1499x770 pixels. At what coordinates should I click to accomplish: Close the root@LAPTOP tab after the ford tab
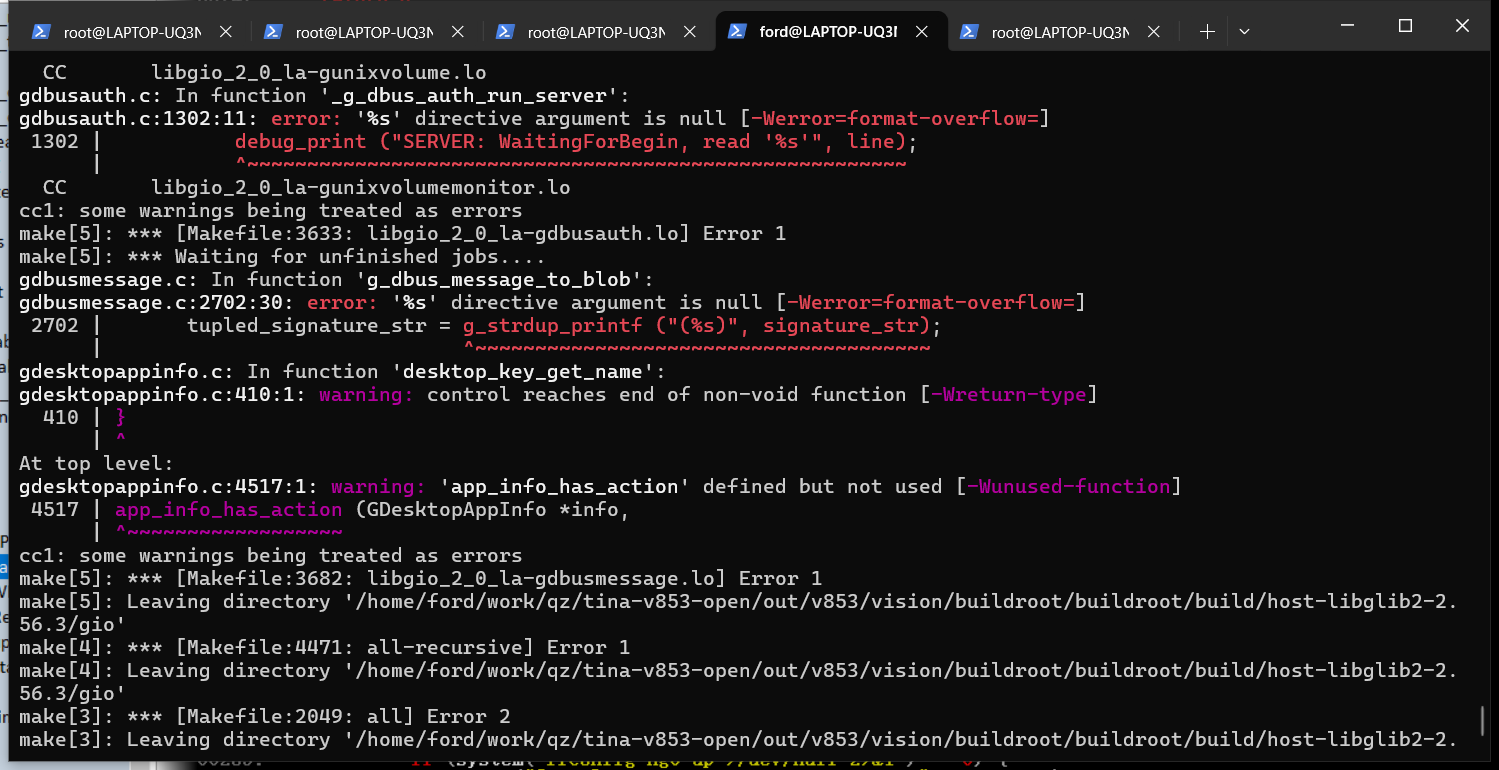coord(1153,32)
